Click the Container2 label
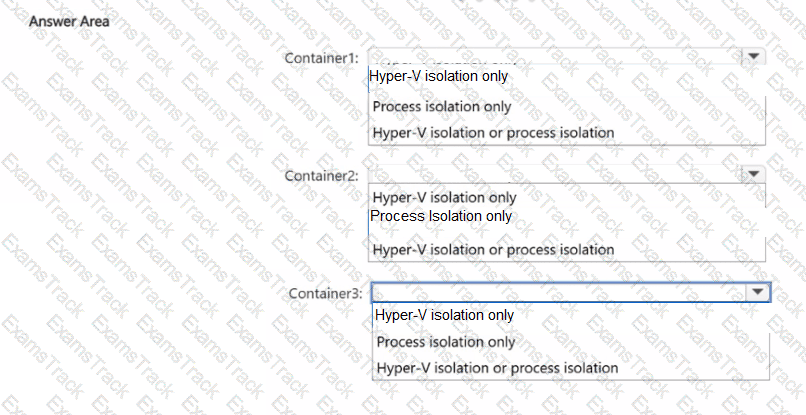This screenshot has height=415, width=806. click(x=321, y=175)
